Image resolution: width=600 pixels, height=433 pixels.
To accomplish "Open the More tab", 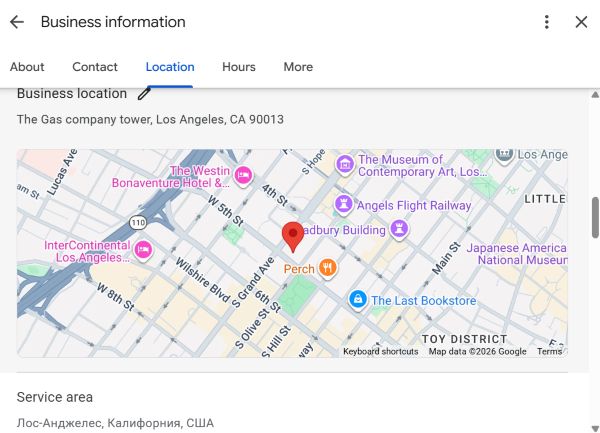I will [x=298, y=67].
